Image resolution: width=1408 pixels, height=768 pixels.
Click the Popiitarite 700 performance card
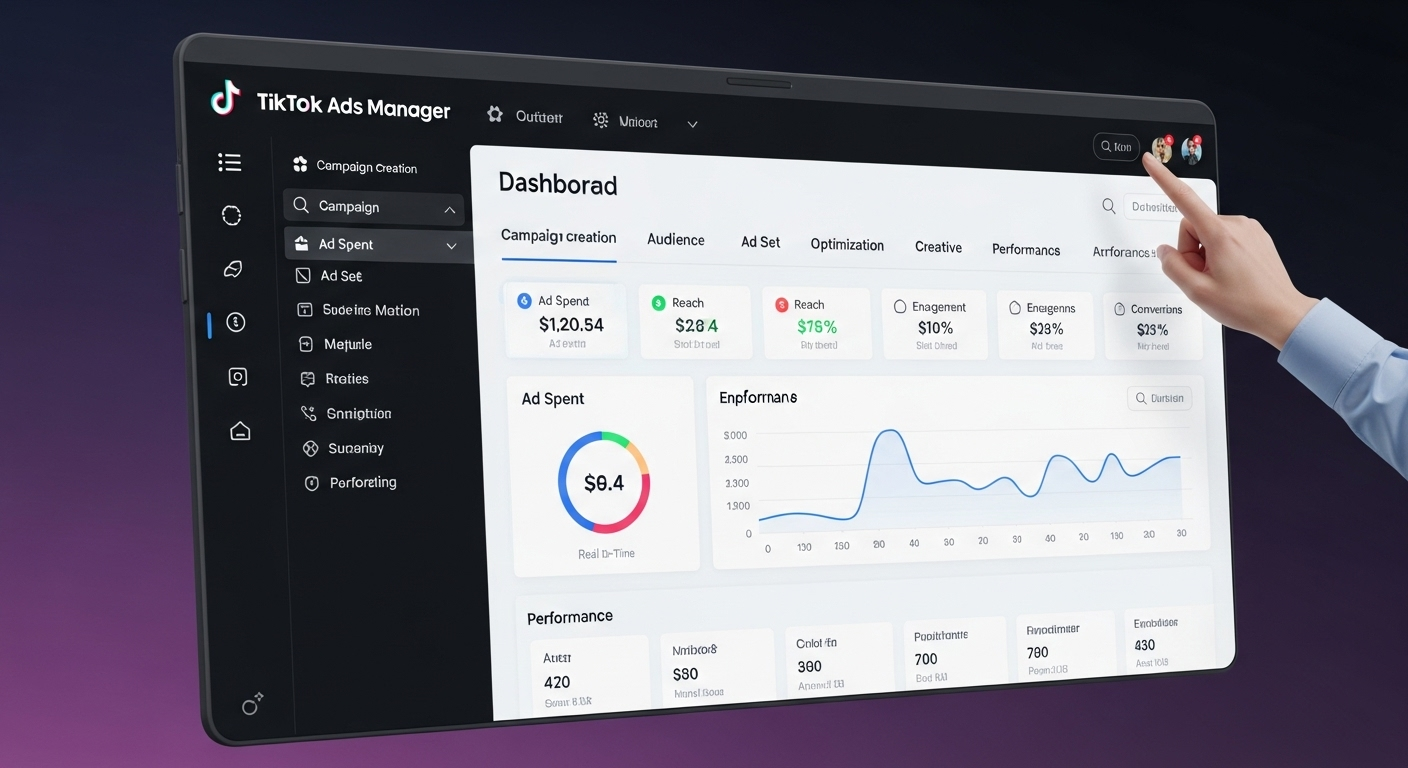(x=954, y=653)
